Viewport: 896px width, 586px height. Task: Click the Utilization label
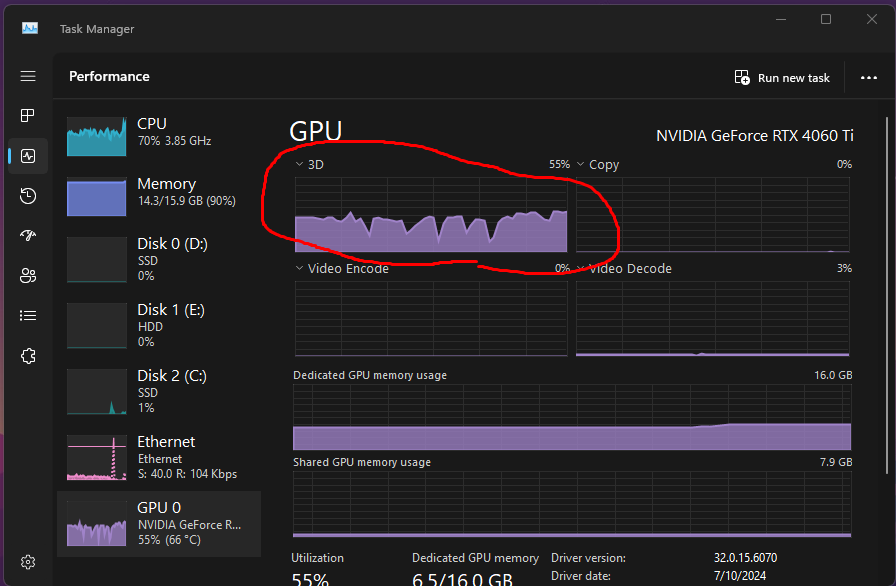tap(318, 558)
